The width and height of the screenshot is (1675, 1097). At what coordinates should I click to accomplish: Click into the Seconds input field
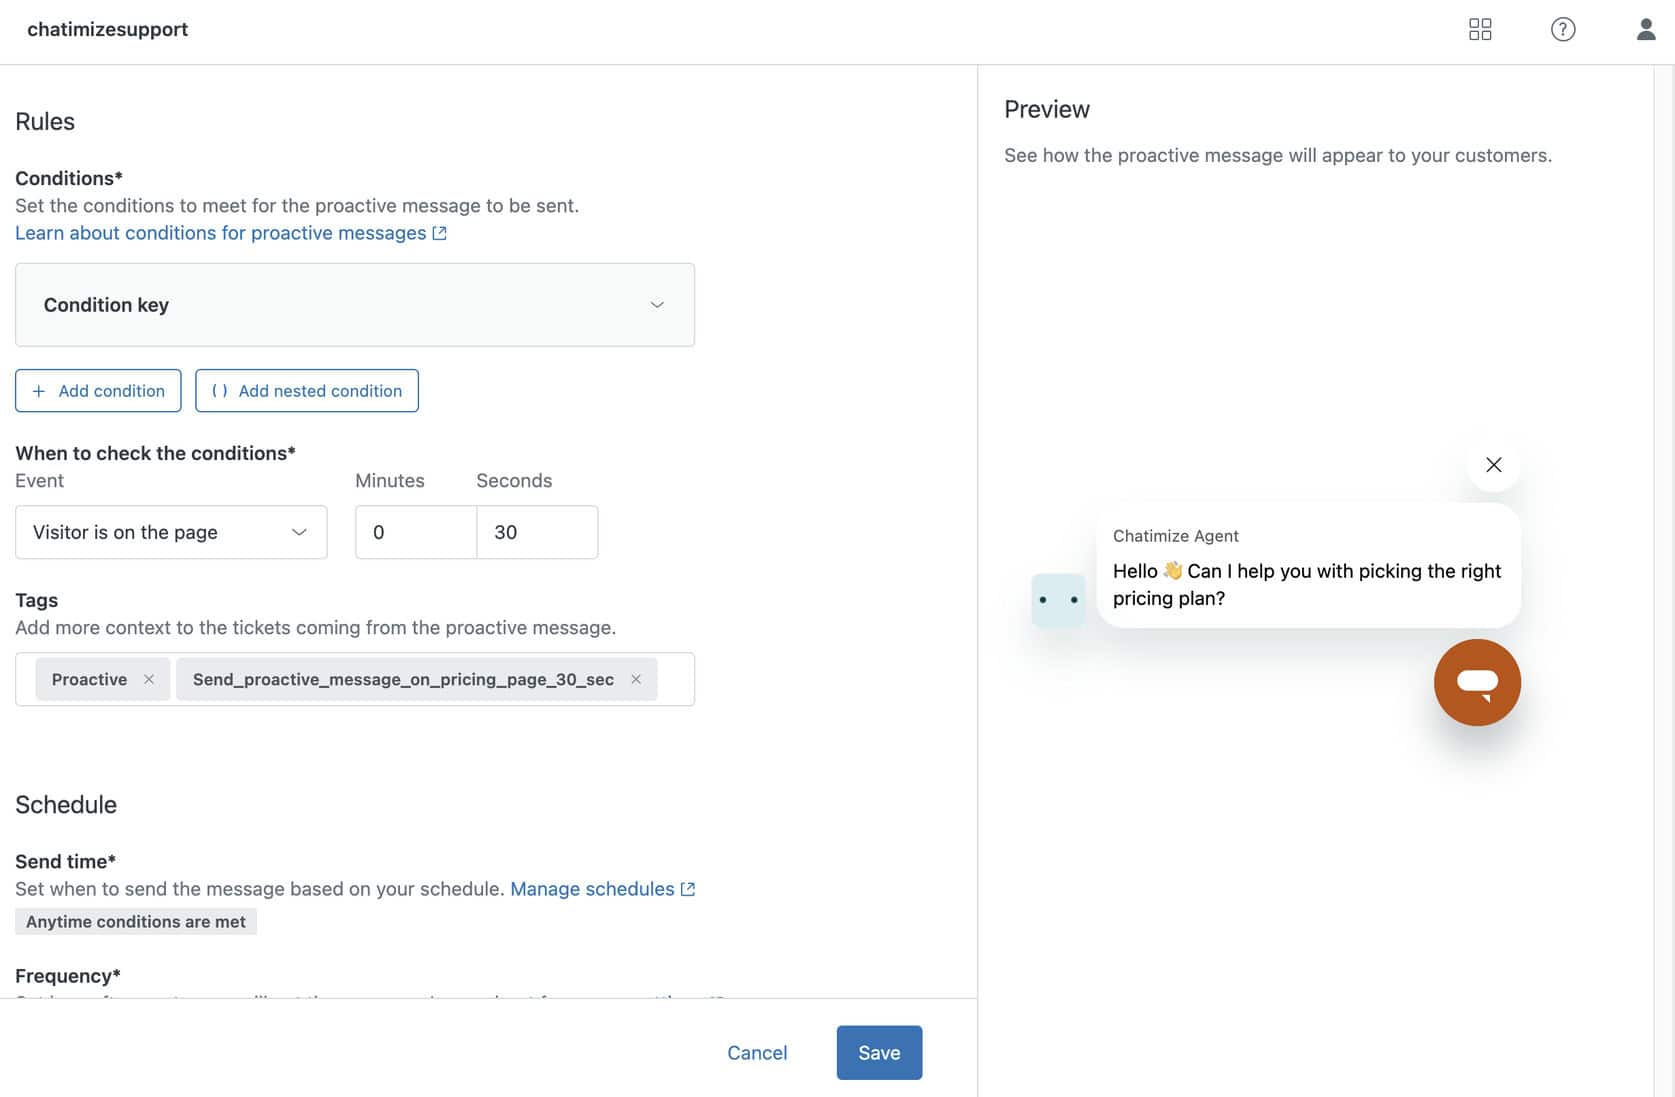pos(537,532)
